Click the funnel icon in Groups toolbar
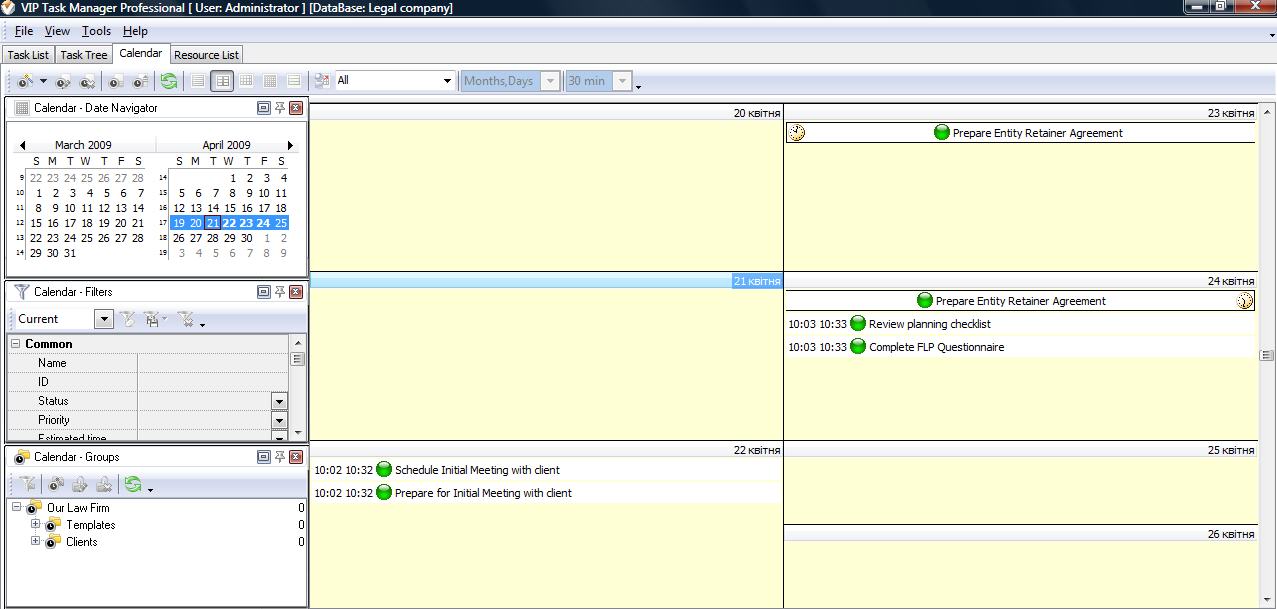 coord(27,485)
